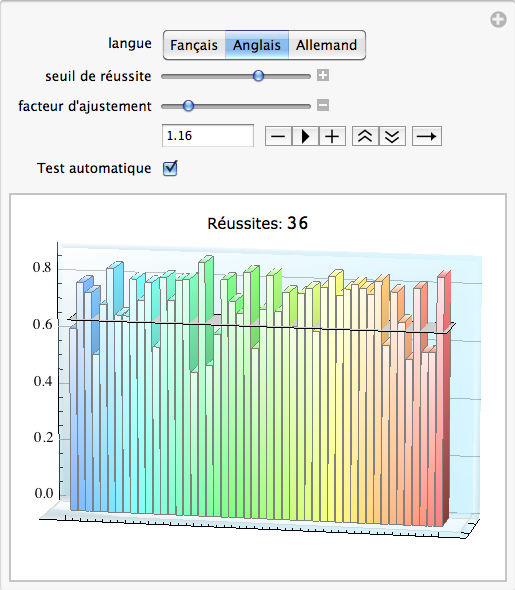Click the 1.16 value input field
The width and height of the screenshot is (515, 590).
(208, 135)
